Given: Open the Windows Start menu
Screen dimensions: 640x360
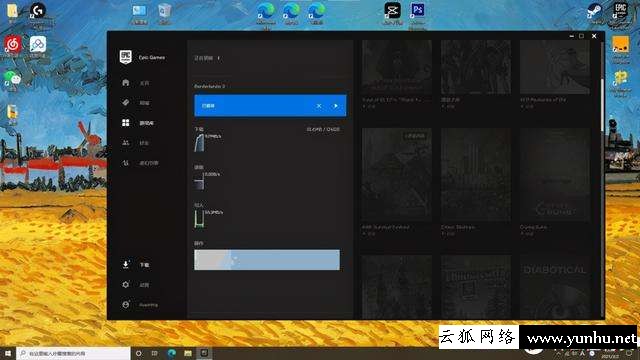Looking at the screenshot, I should 8,353.
